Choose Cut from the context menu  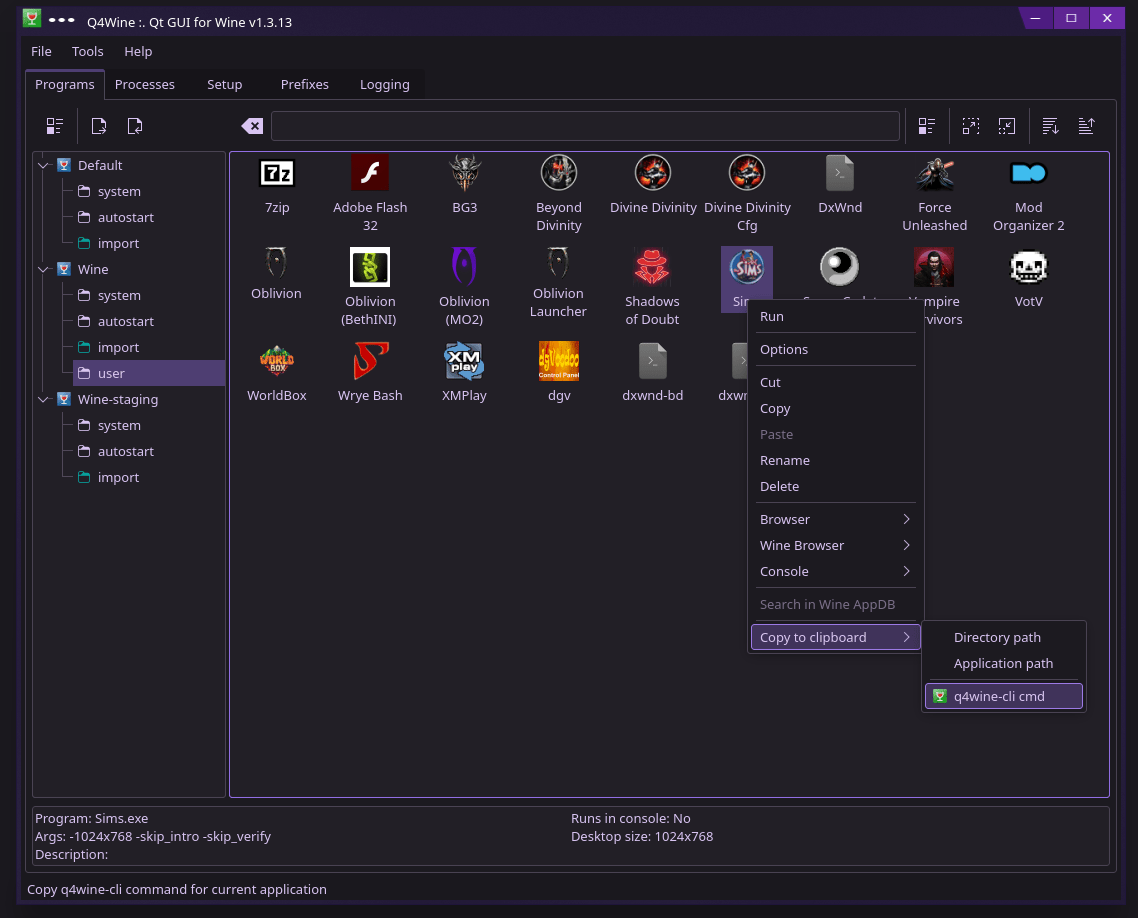(x=835, y=382)
